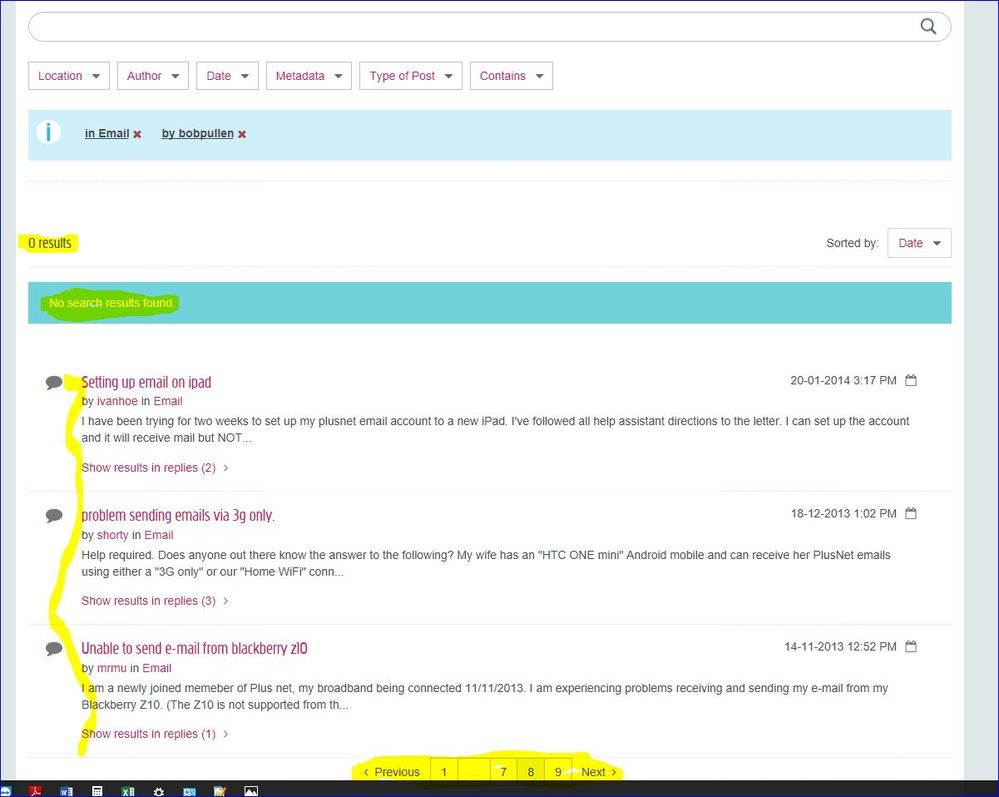Click the info icon in the filter bar
999x797 pixels.
coord(49,131)
